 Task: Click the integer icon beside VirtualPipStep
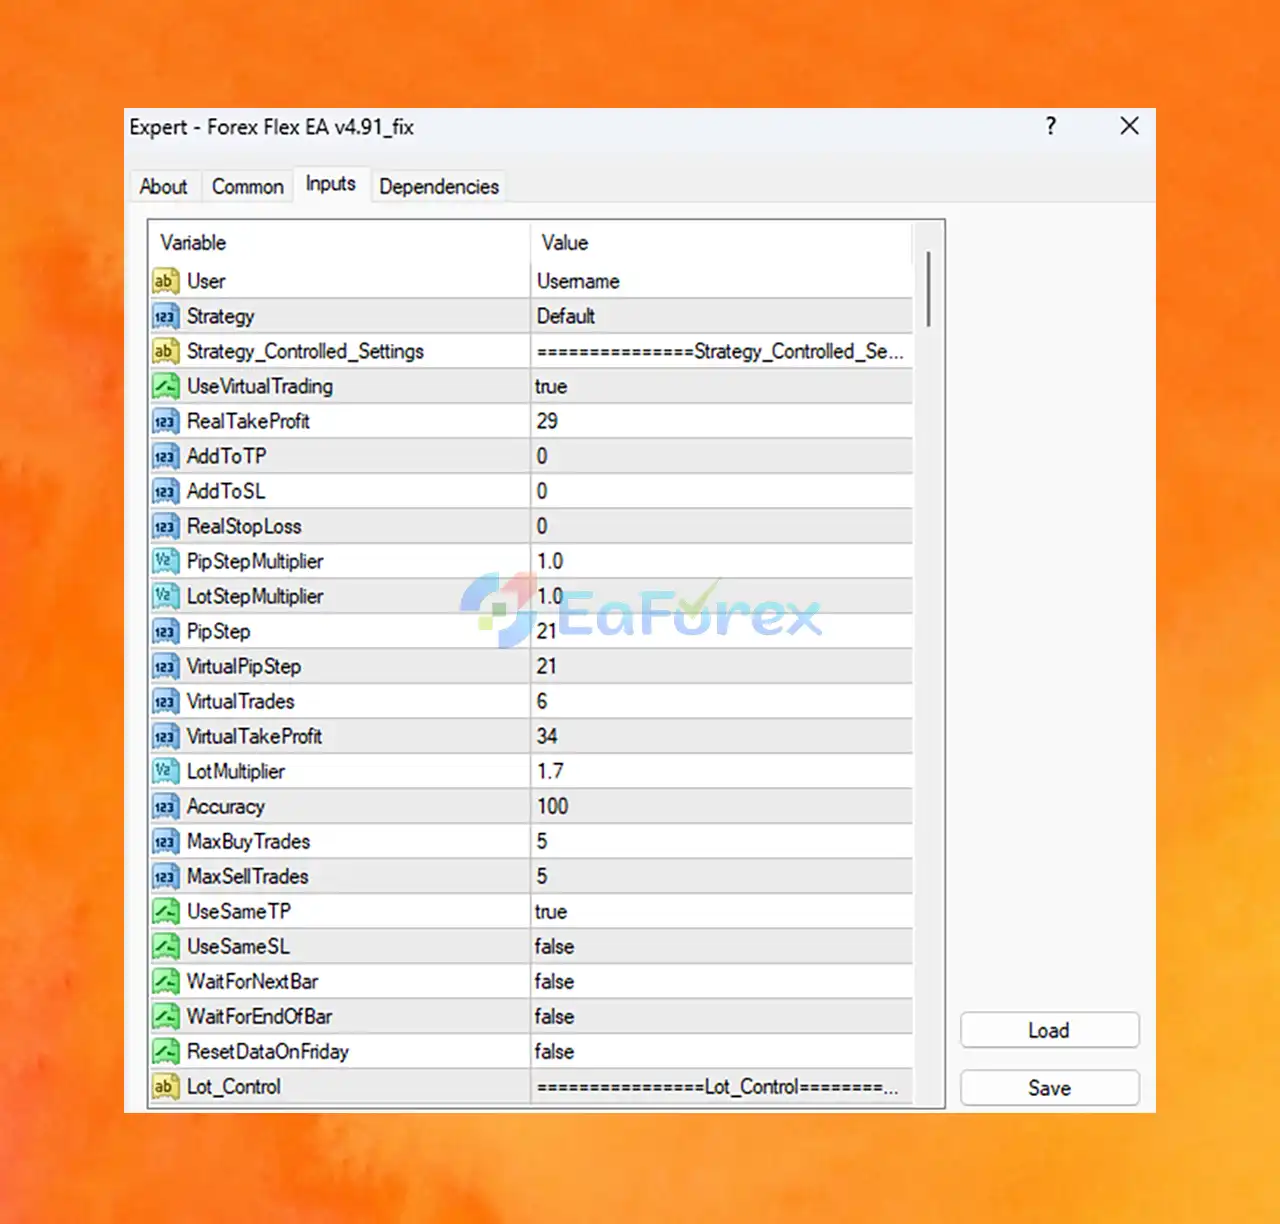pos(165,666)
